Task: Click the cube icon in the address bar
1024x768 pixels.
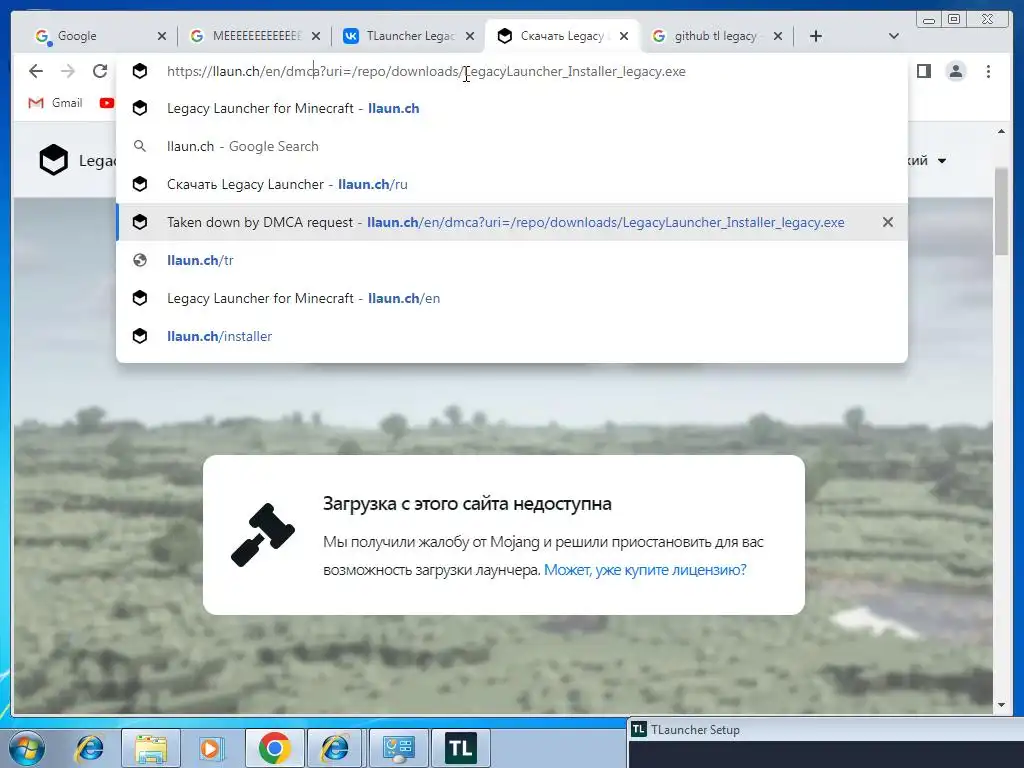Action: pos(140,71)
